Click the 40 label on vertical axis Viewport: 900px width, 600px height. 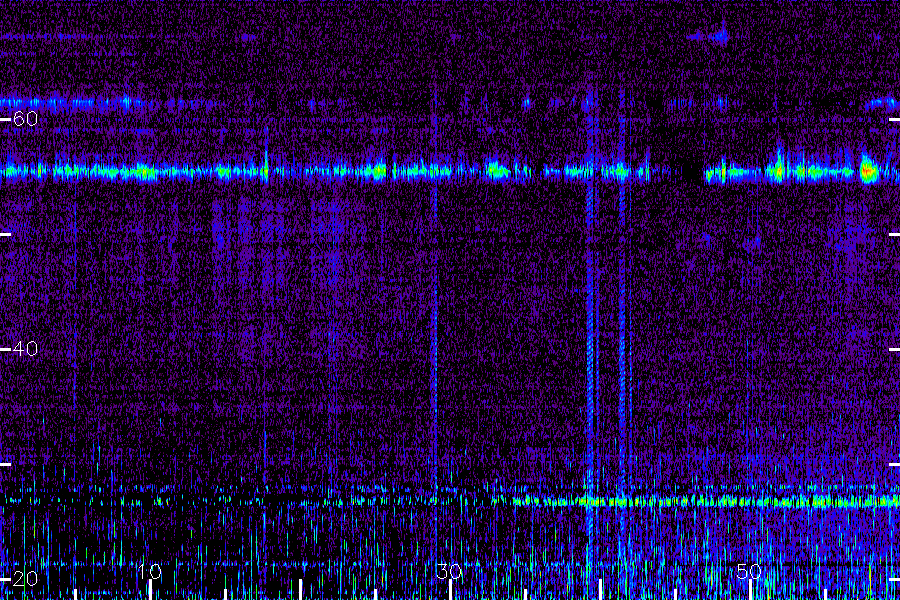[x=25, y=349]
